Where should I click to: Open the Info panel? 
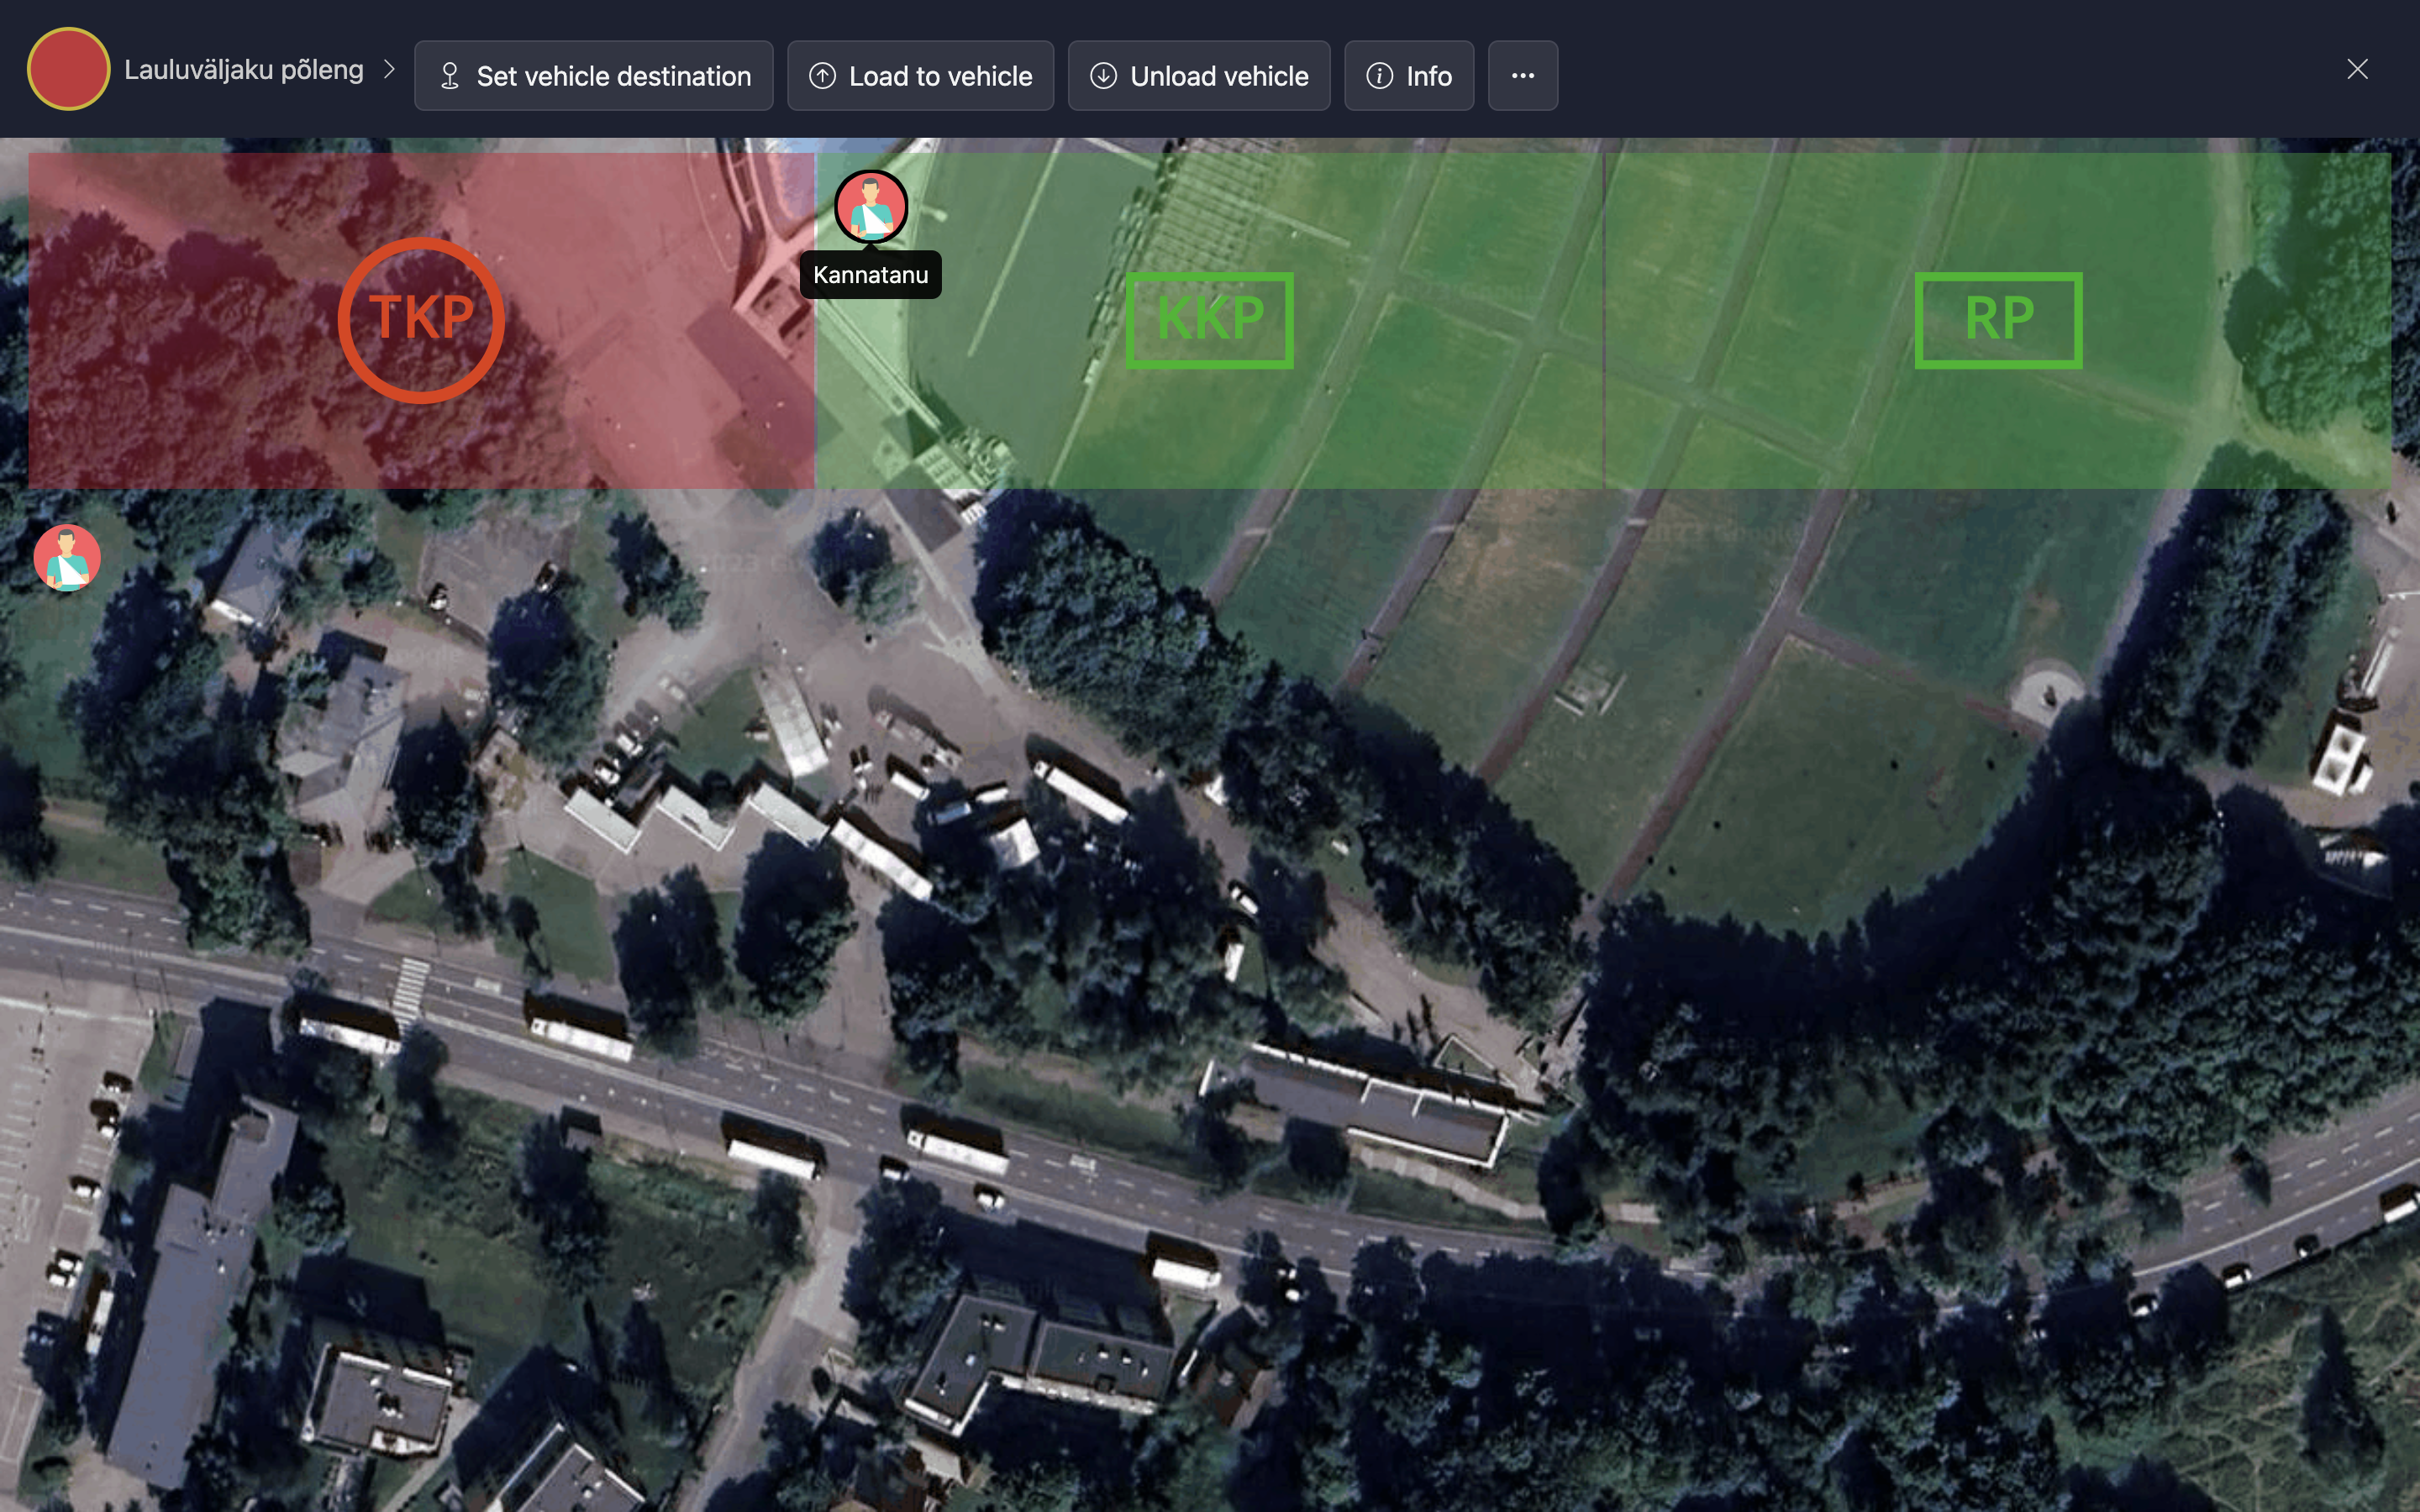pyautogui.click(x=1408, y=76)
